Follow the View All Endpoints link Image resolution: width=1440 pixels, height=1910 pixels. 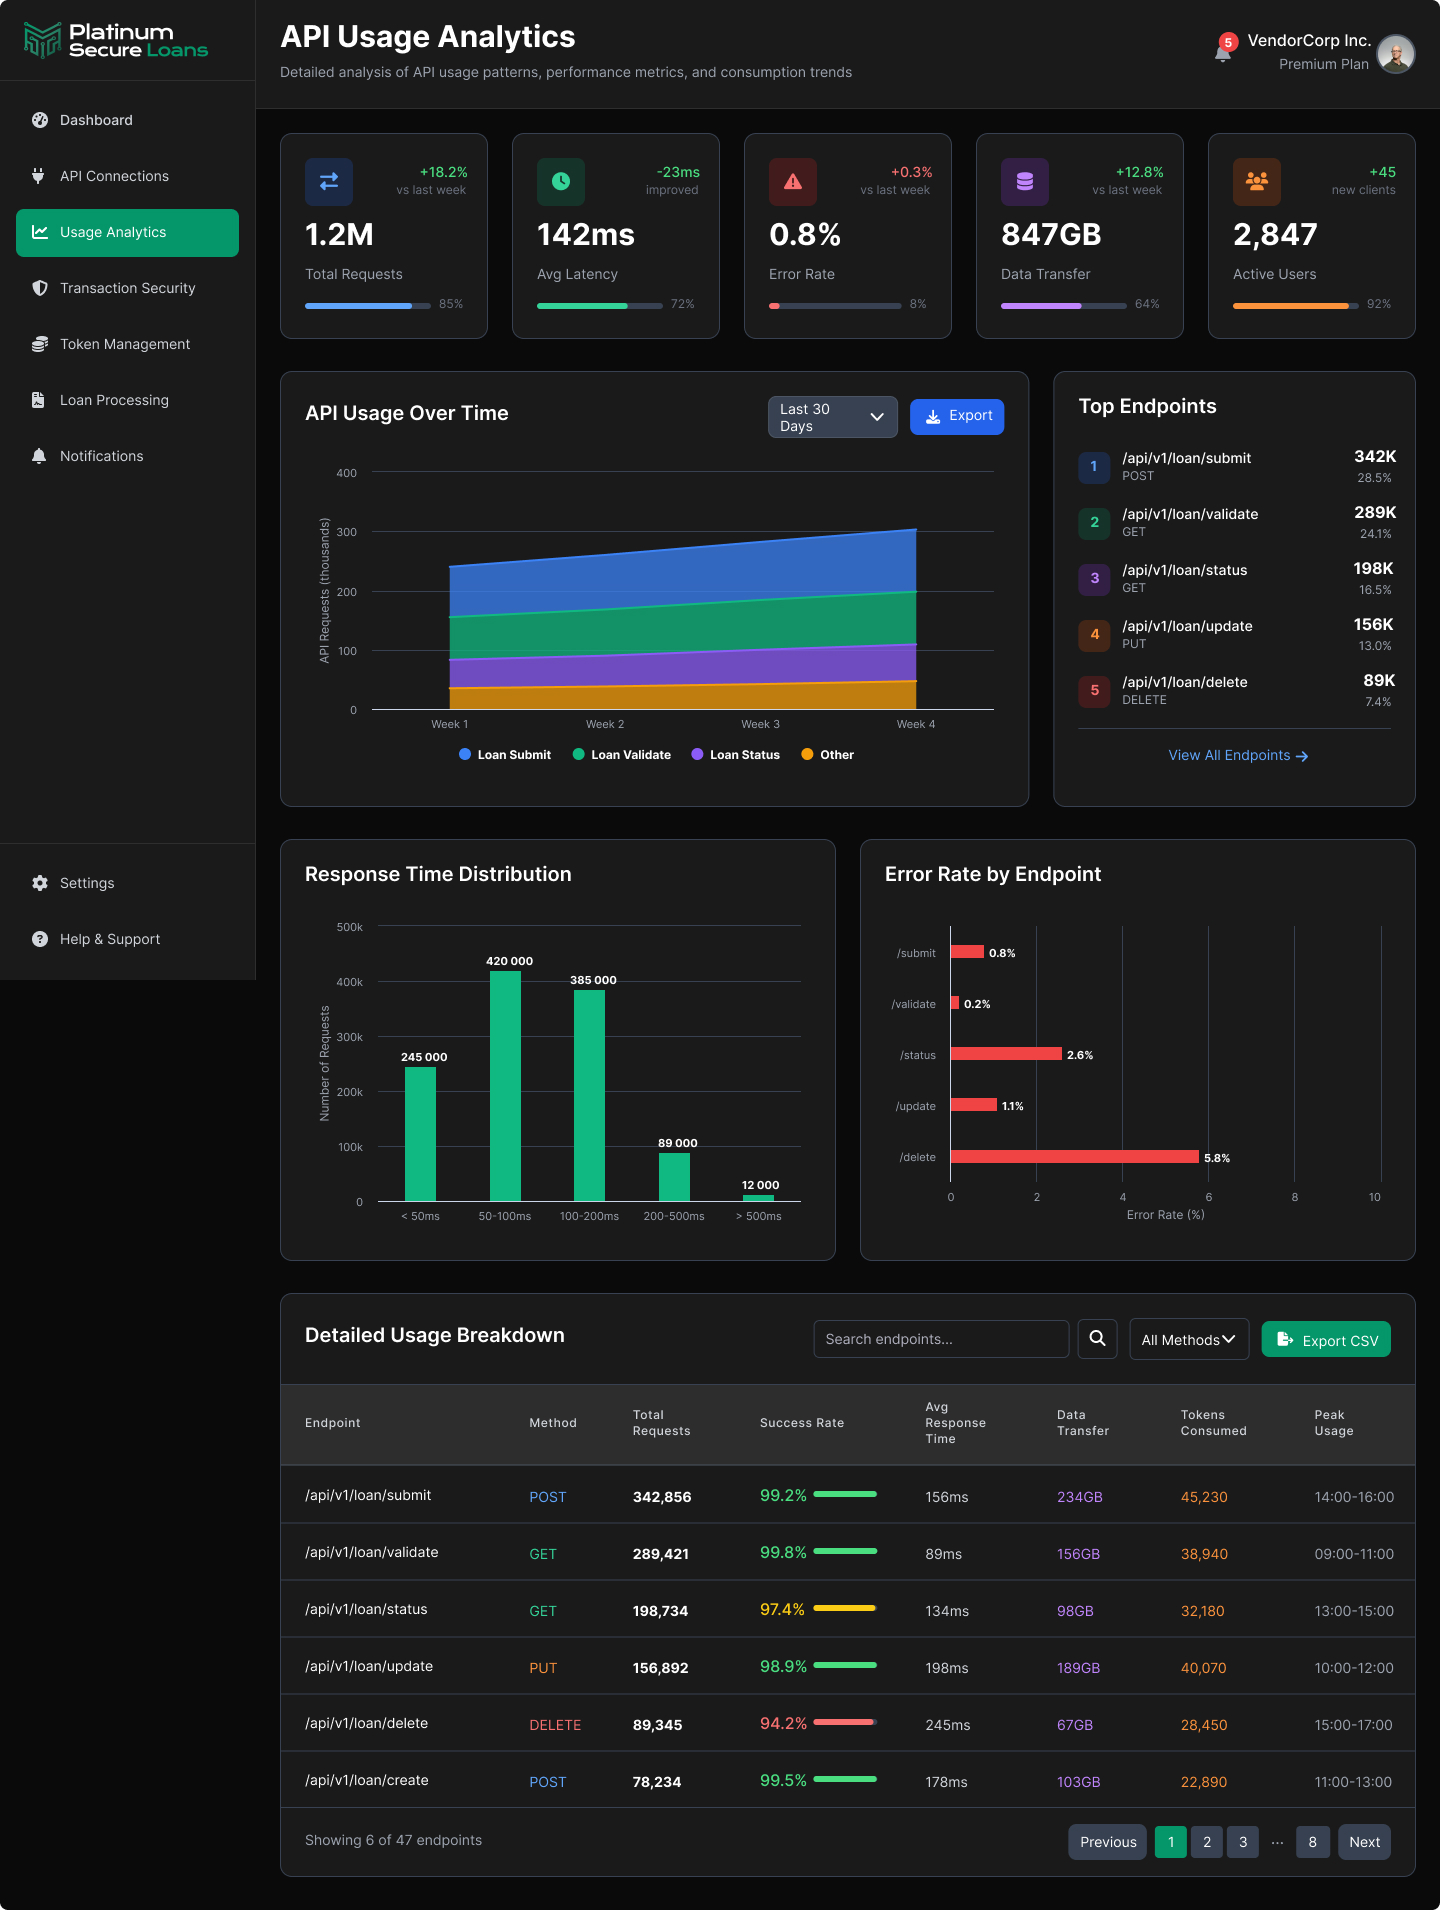pos(1238,755)
